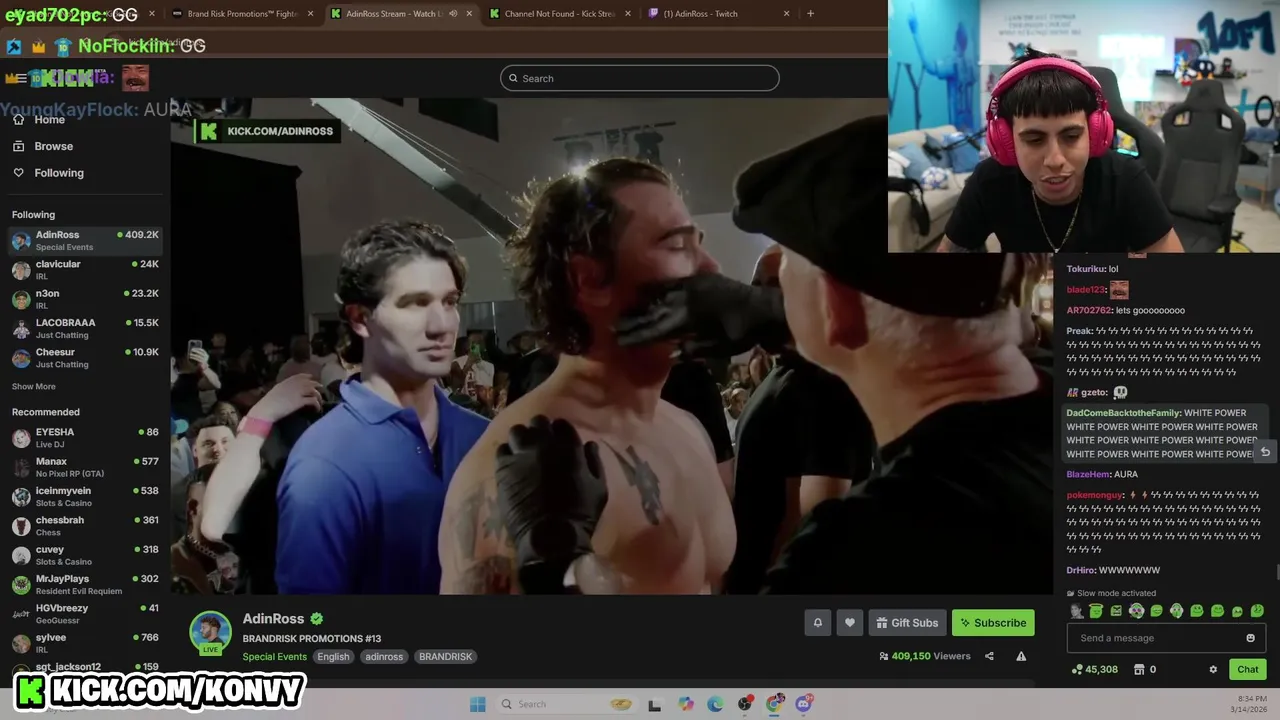This screenshot has height=720, width=1280.
Task: Open a new browser tab
Action: tap(810, 14)
